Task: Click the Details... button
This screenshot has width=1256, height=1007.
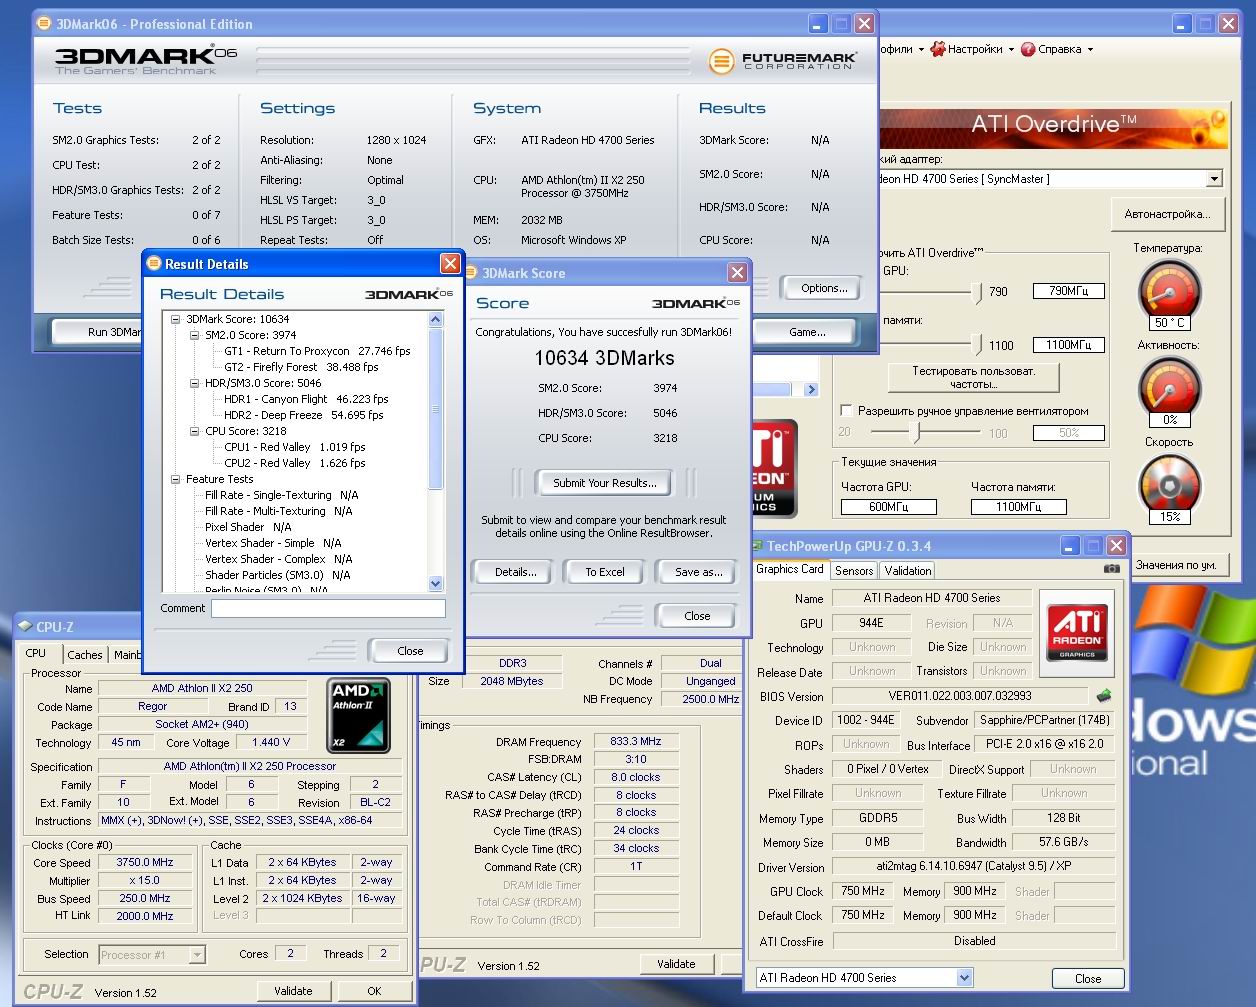Action: tap(516, 572)
